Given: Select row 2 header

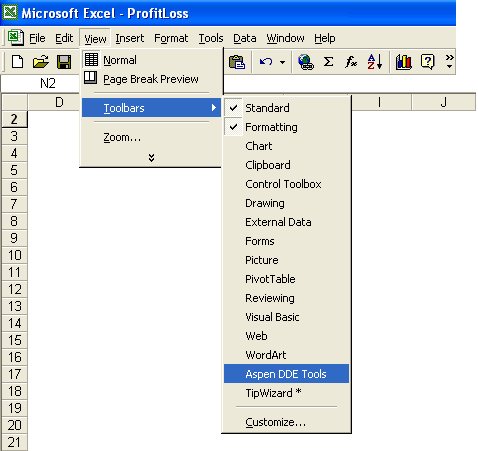Looking at the screenshot, I should click(14, 119).
